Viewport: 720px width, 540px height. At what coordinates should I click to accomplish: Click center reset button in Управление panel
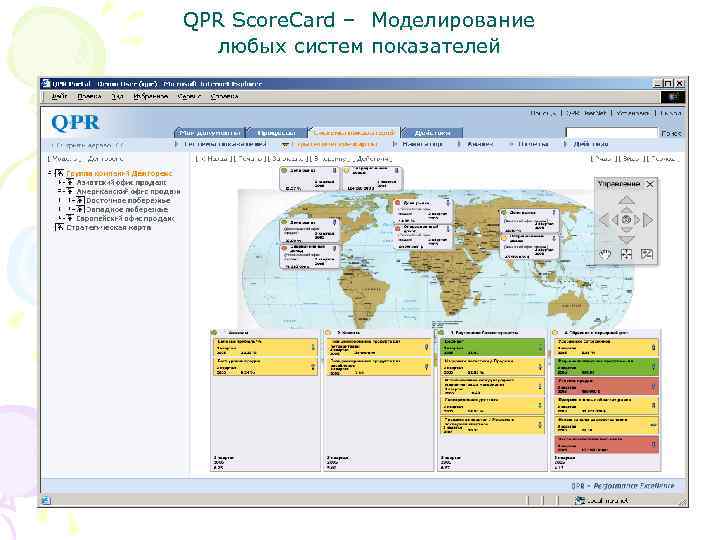[626, 220]
